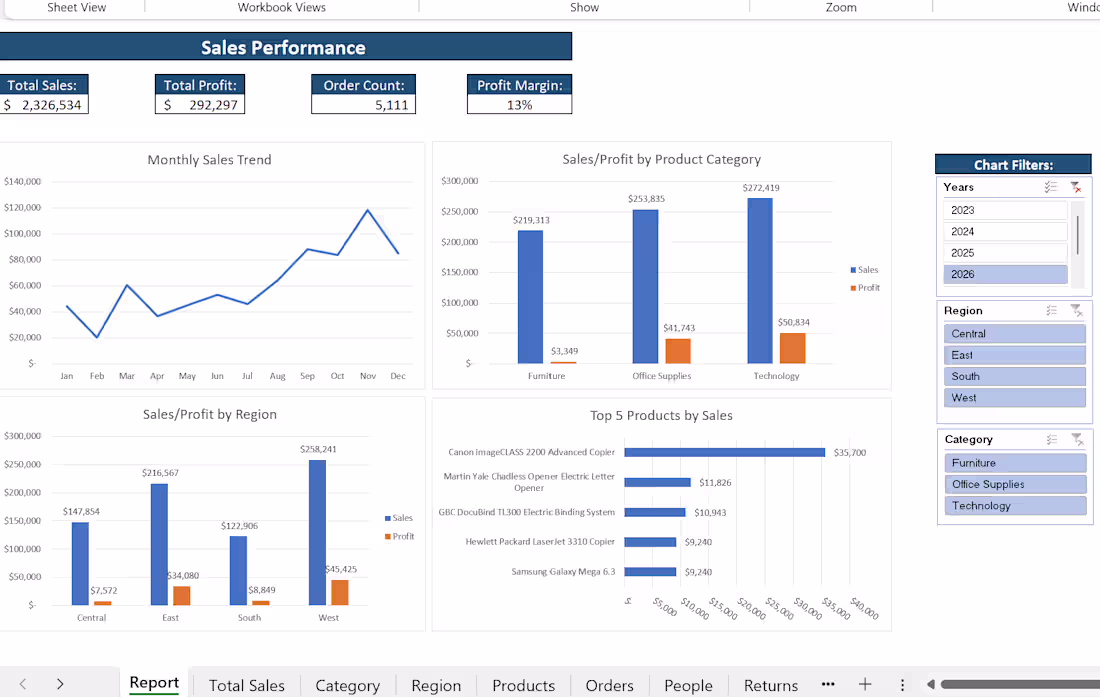1100x697 pixels.
Task: Click the West region sales bar
Action: point(317,532)
